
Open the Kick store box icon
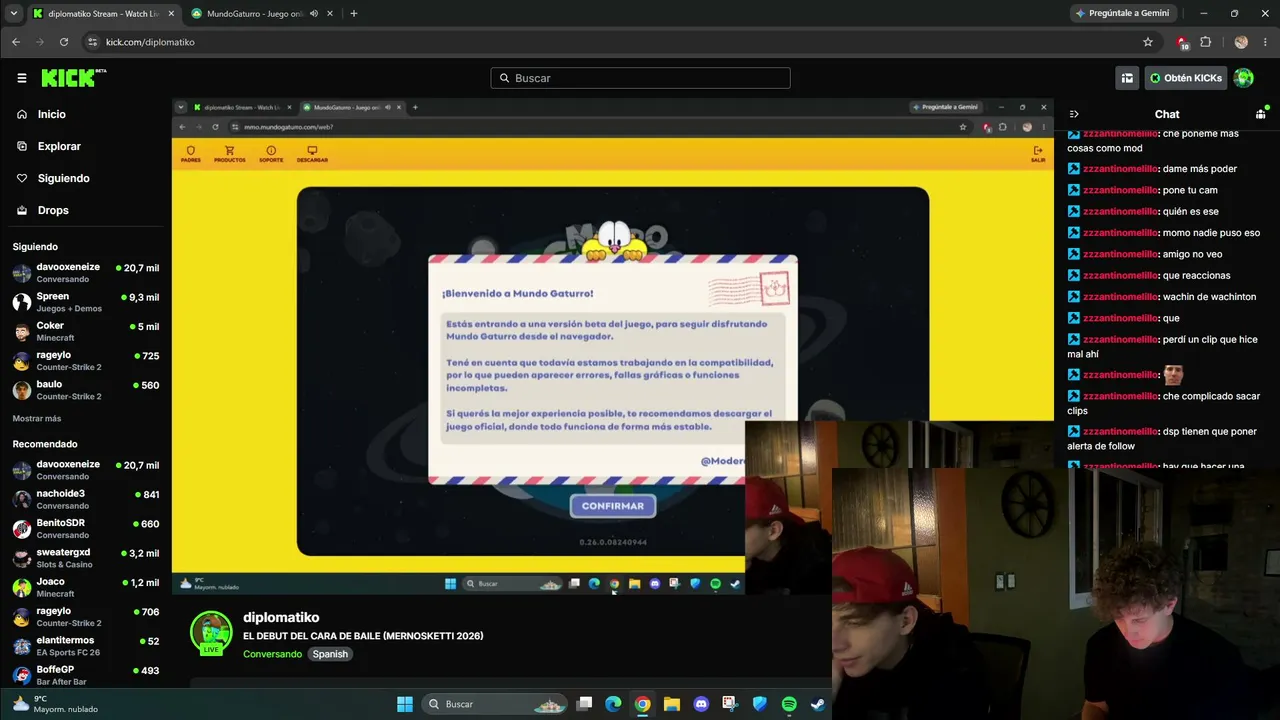pyautogui.click(x=1127, y=78)
